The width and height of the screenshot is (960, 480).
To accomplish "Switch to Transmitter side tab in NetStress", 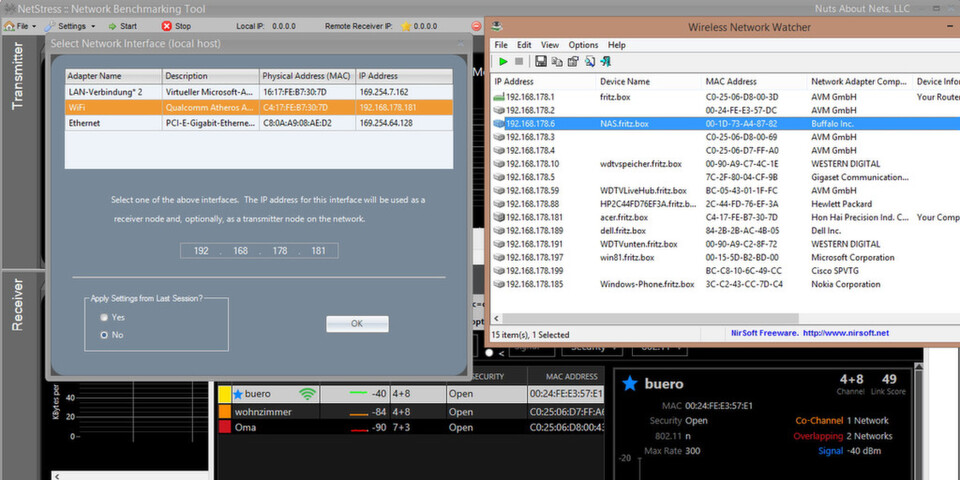I will click(x=18, y=75).
